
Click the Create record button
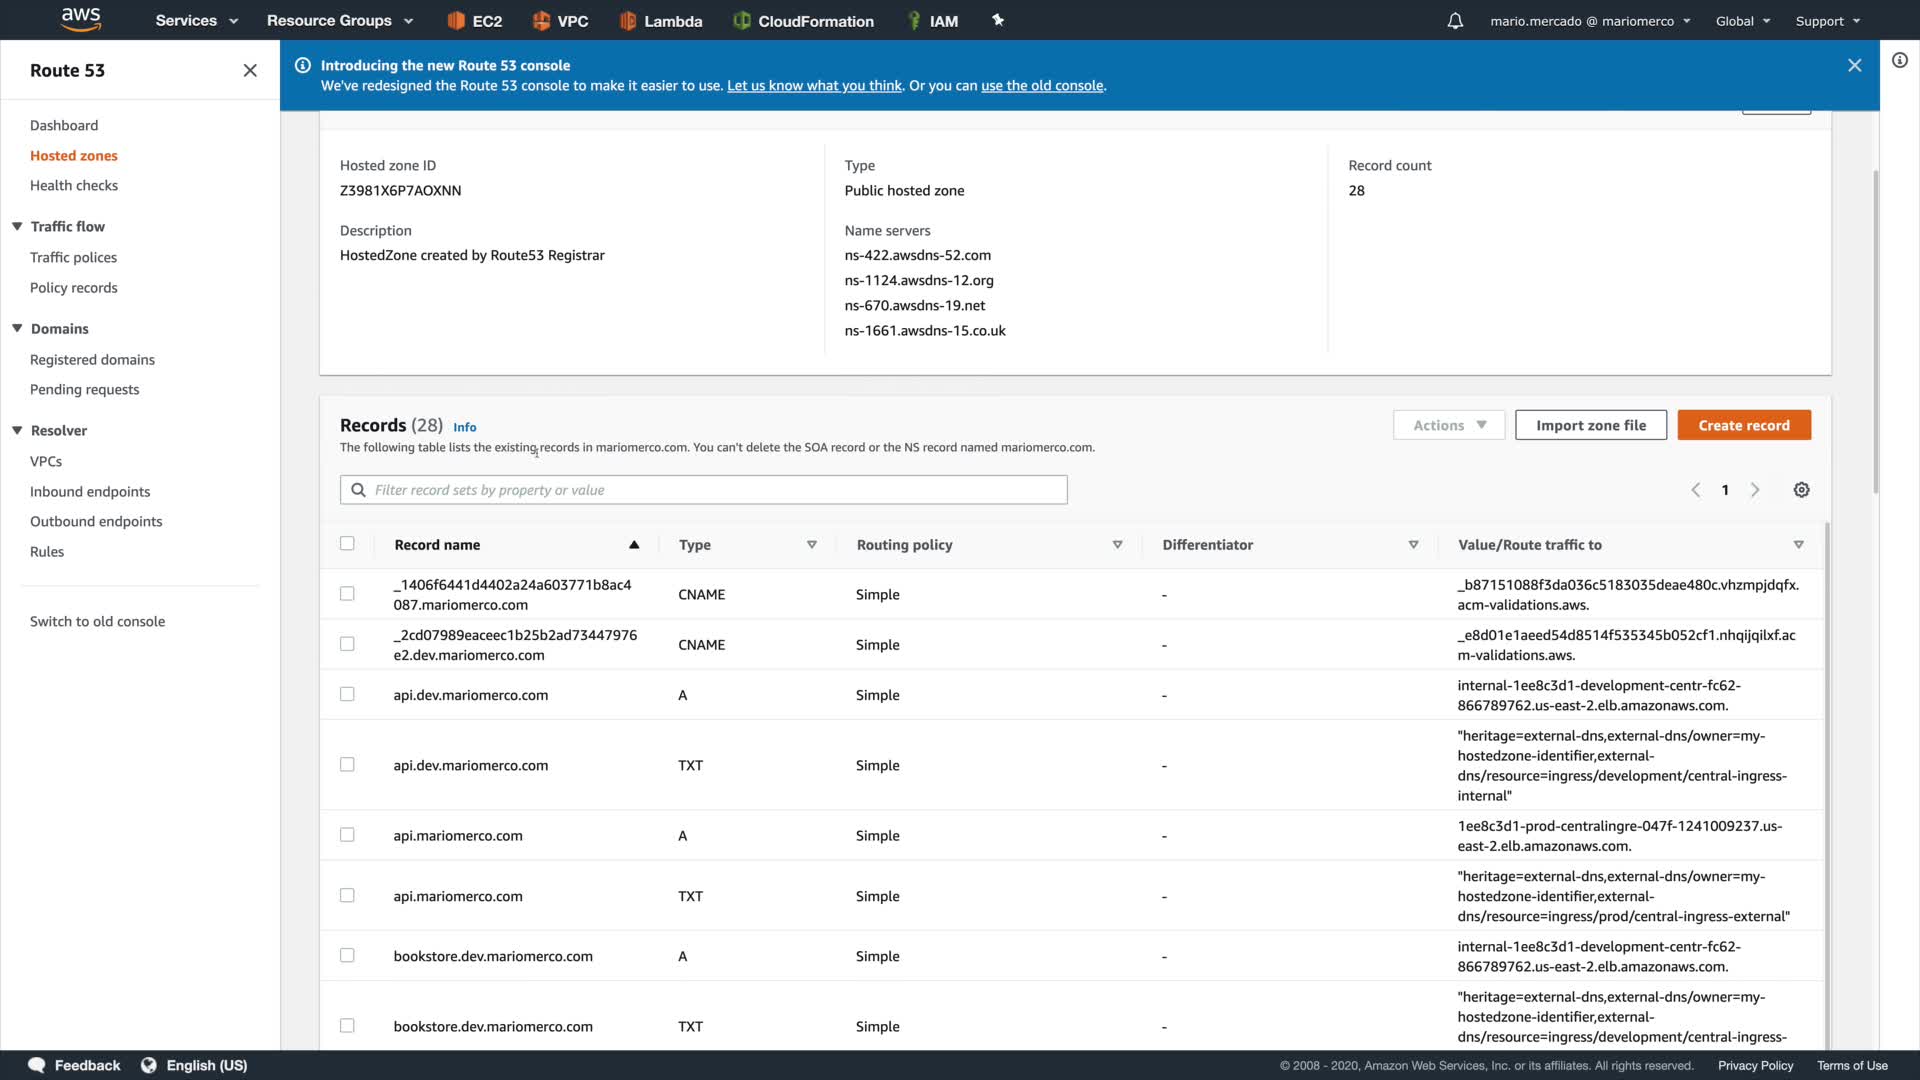pos(1743,425)
